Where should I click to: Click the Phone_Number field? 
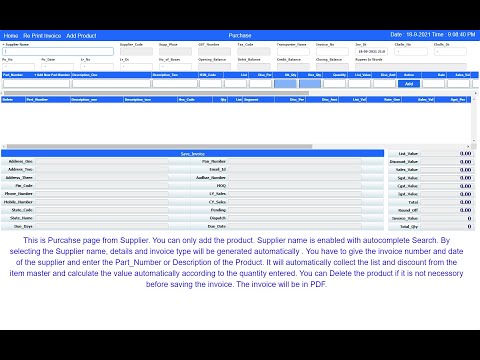(x=102, y=194)
